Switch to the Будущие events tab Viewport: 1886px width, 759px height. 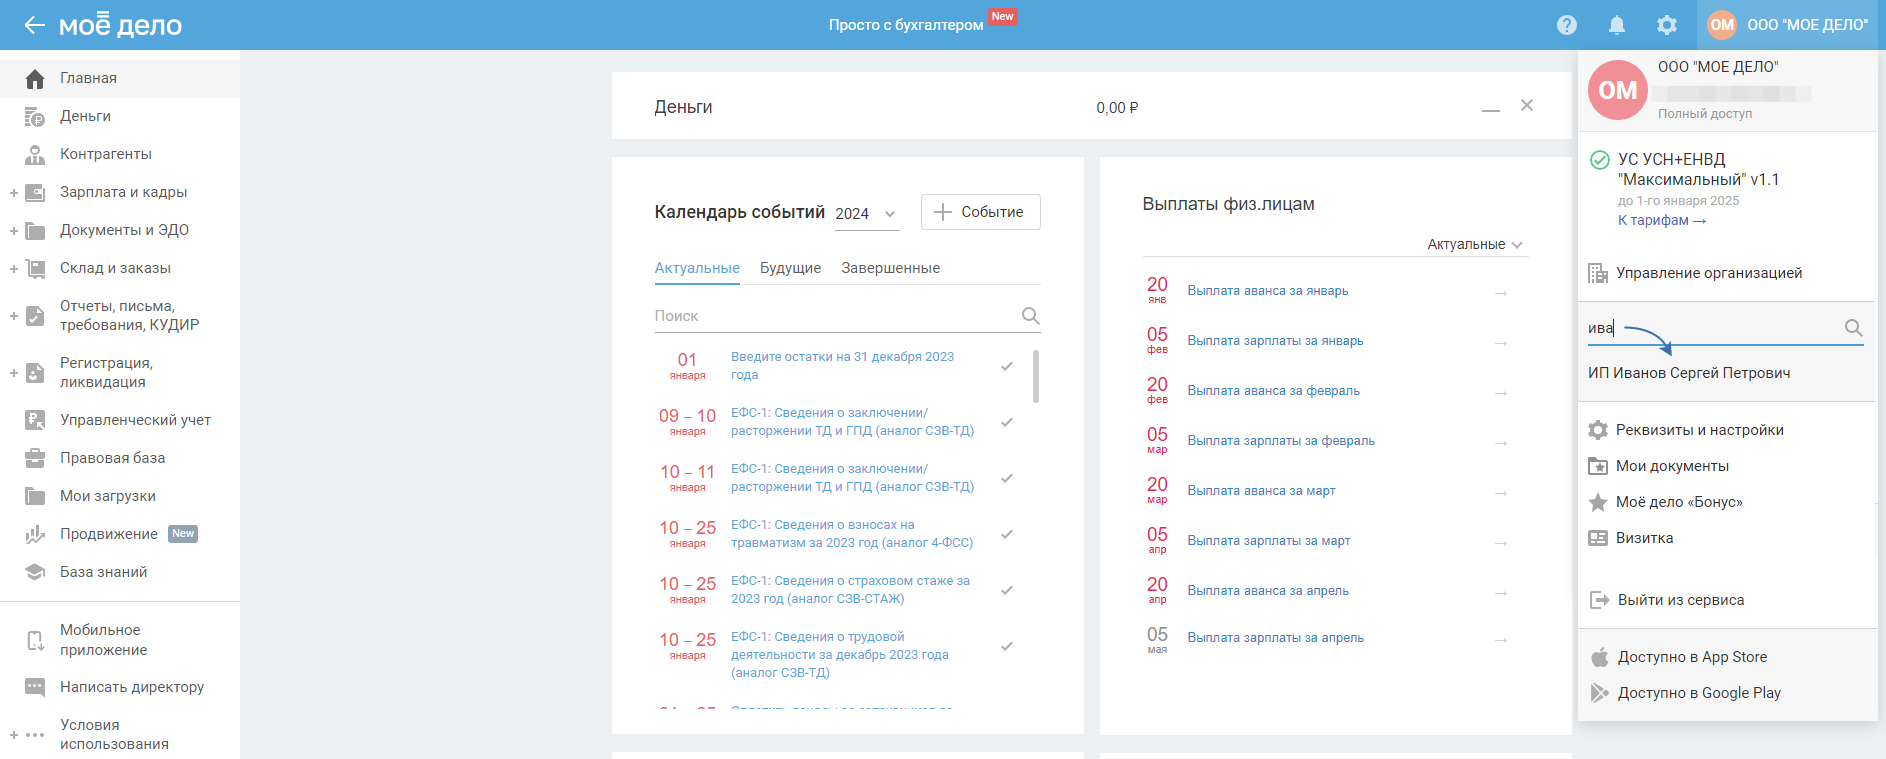click(790, 268)
